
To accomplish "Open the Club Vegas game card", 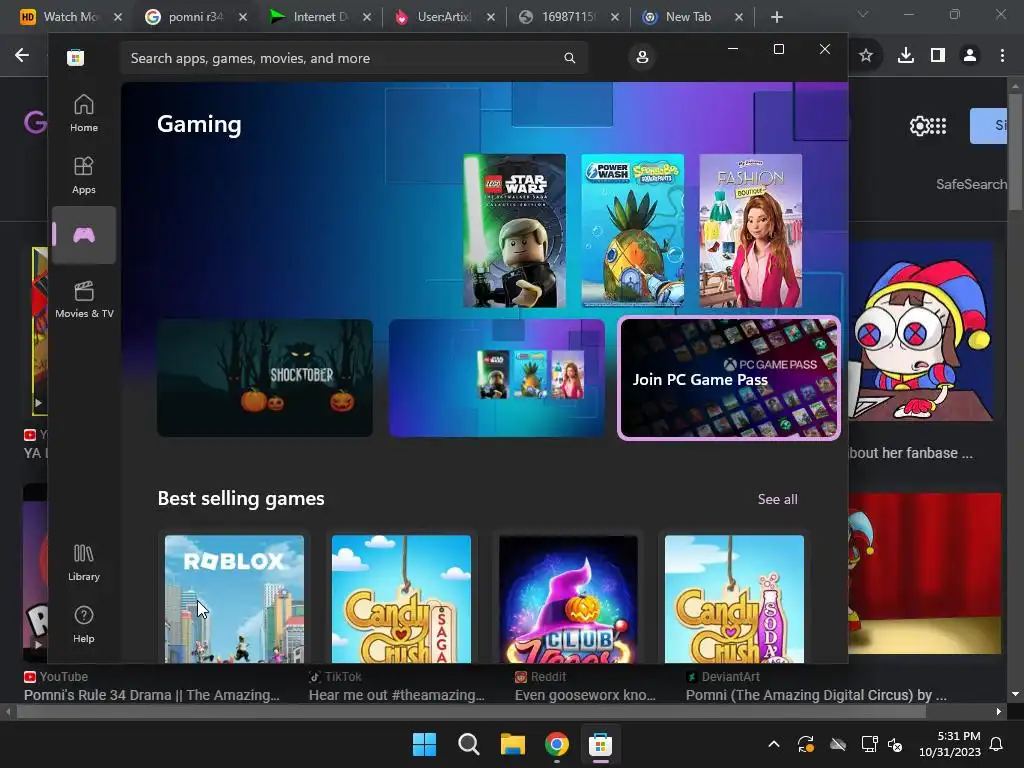I will point(568,599).
